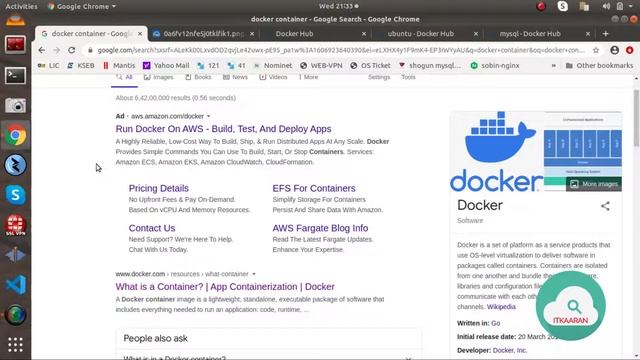The height and width of the screenshot is (360, 640).
Task: Open the clock showing Wed 21:33
Action: tap(338, 6)
